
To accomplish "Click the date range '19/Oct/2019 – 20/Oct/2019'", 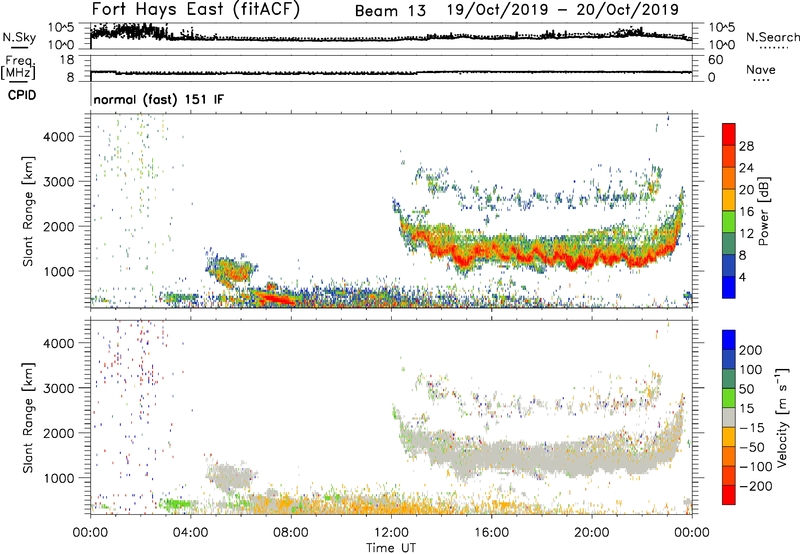I will (x=563, y=10).
